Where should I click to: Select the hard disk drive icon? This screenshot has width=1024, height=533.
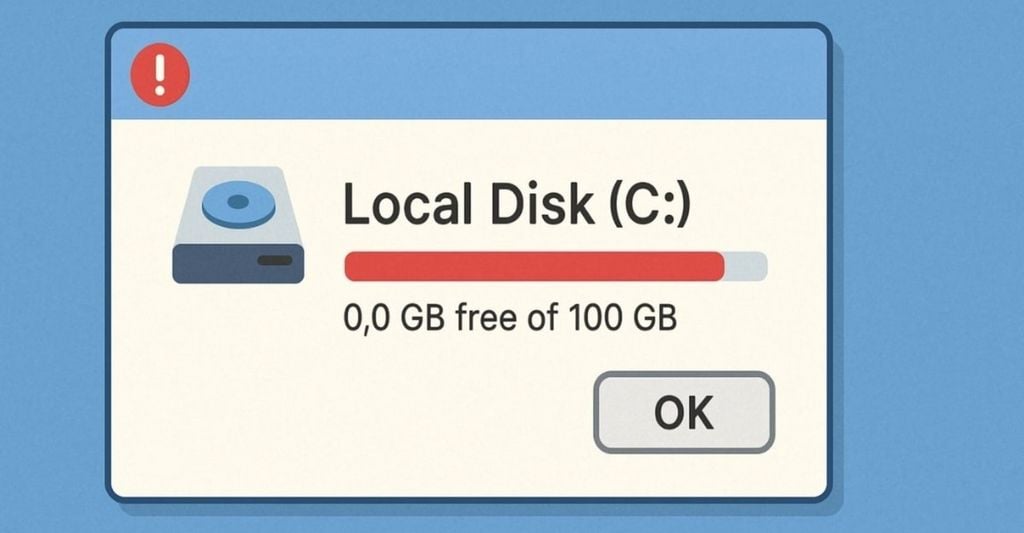pos(238,225)
